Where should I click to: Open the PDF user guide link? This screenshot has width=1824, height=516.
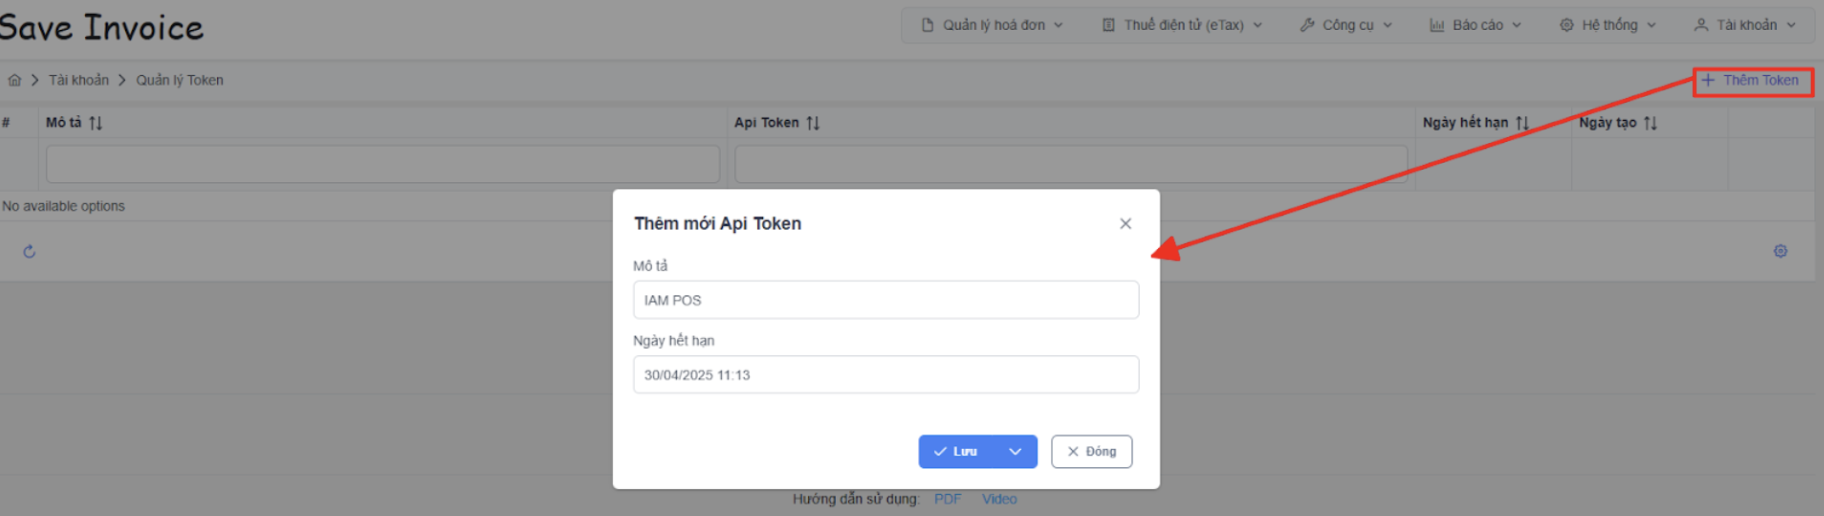(x=948, y=499)
